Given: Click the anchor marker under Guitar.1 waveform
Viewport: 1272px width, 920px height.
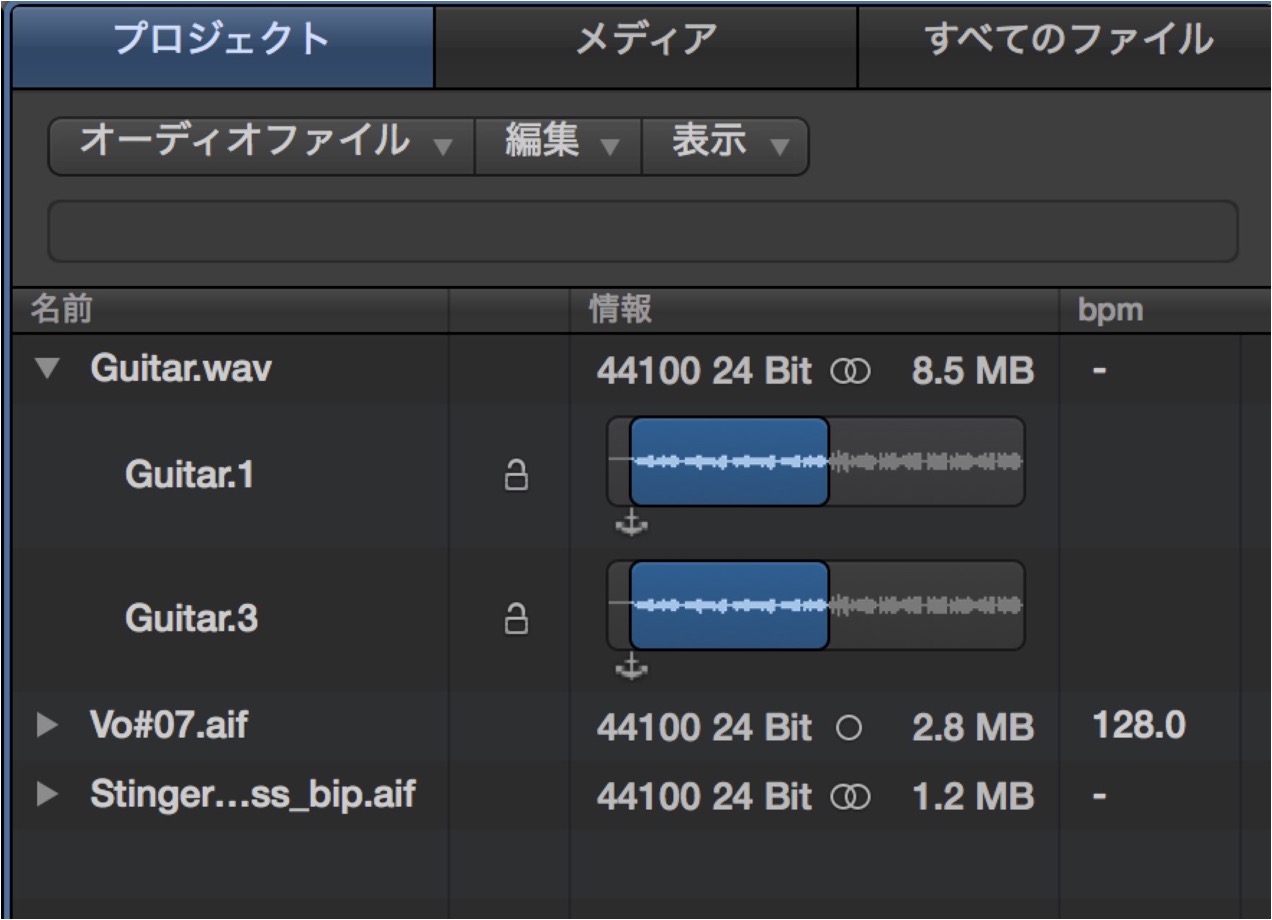Looking at the screenshot, I should (x=631, y=522).
